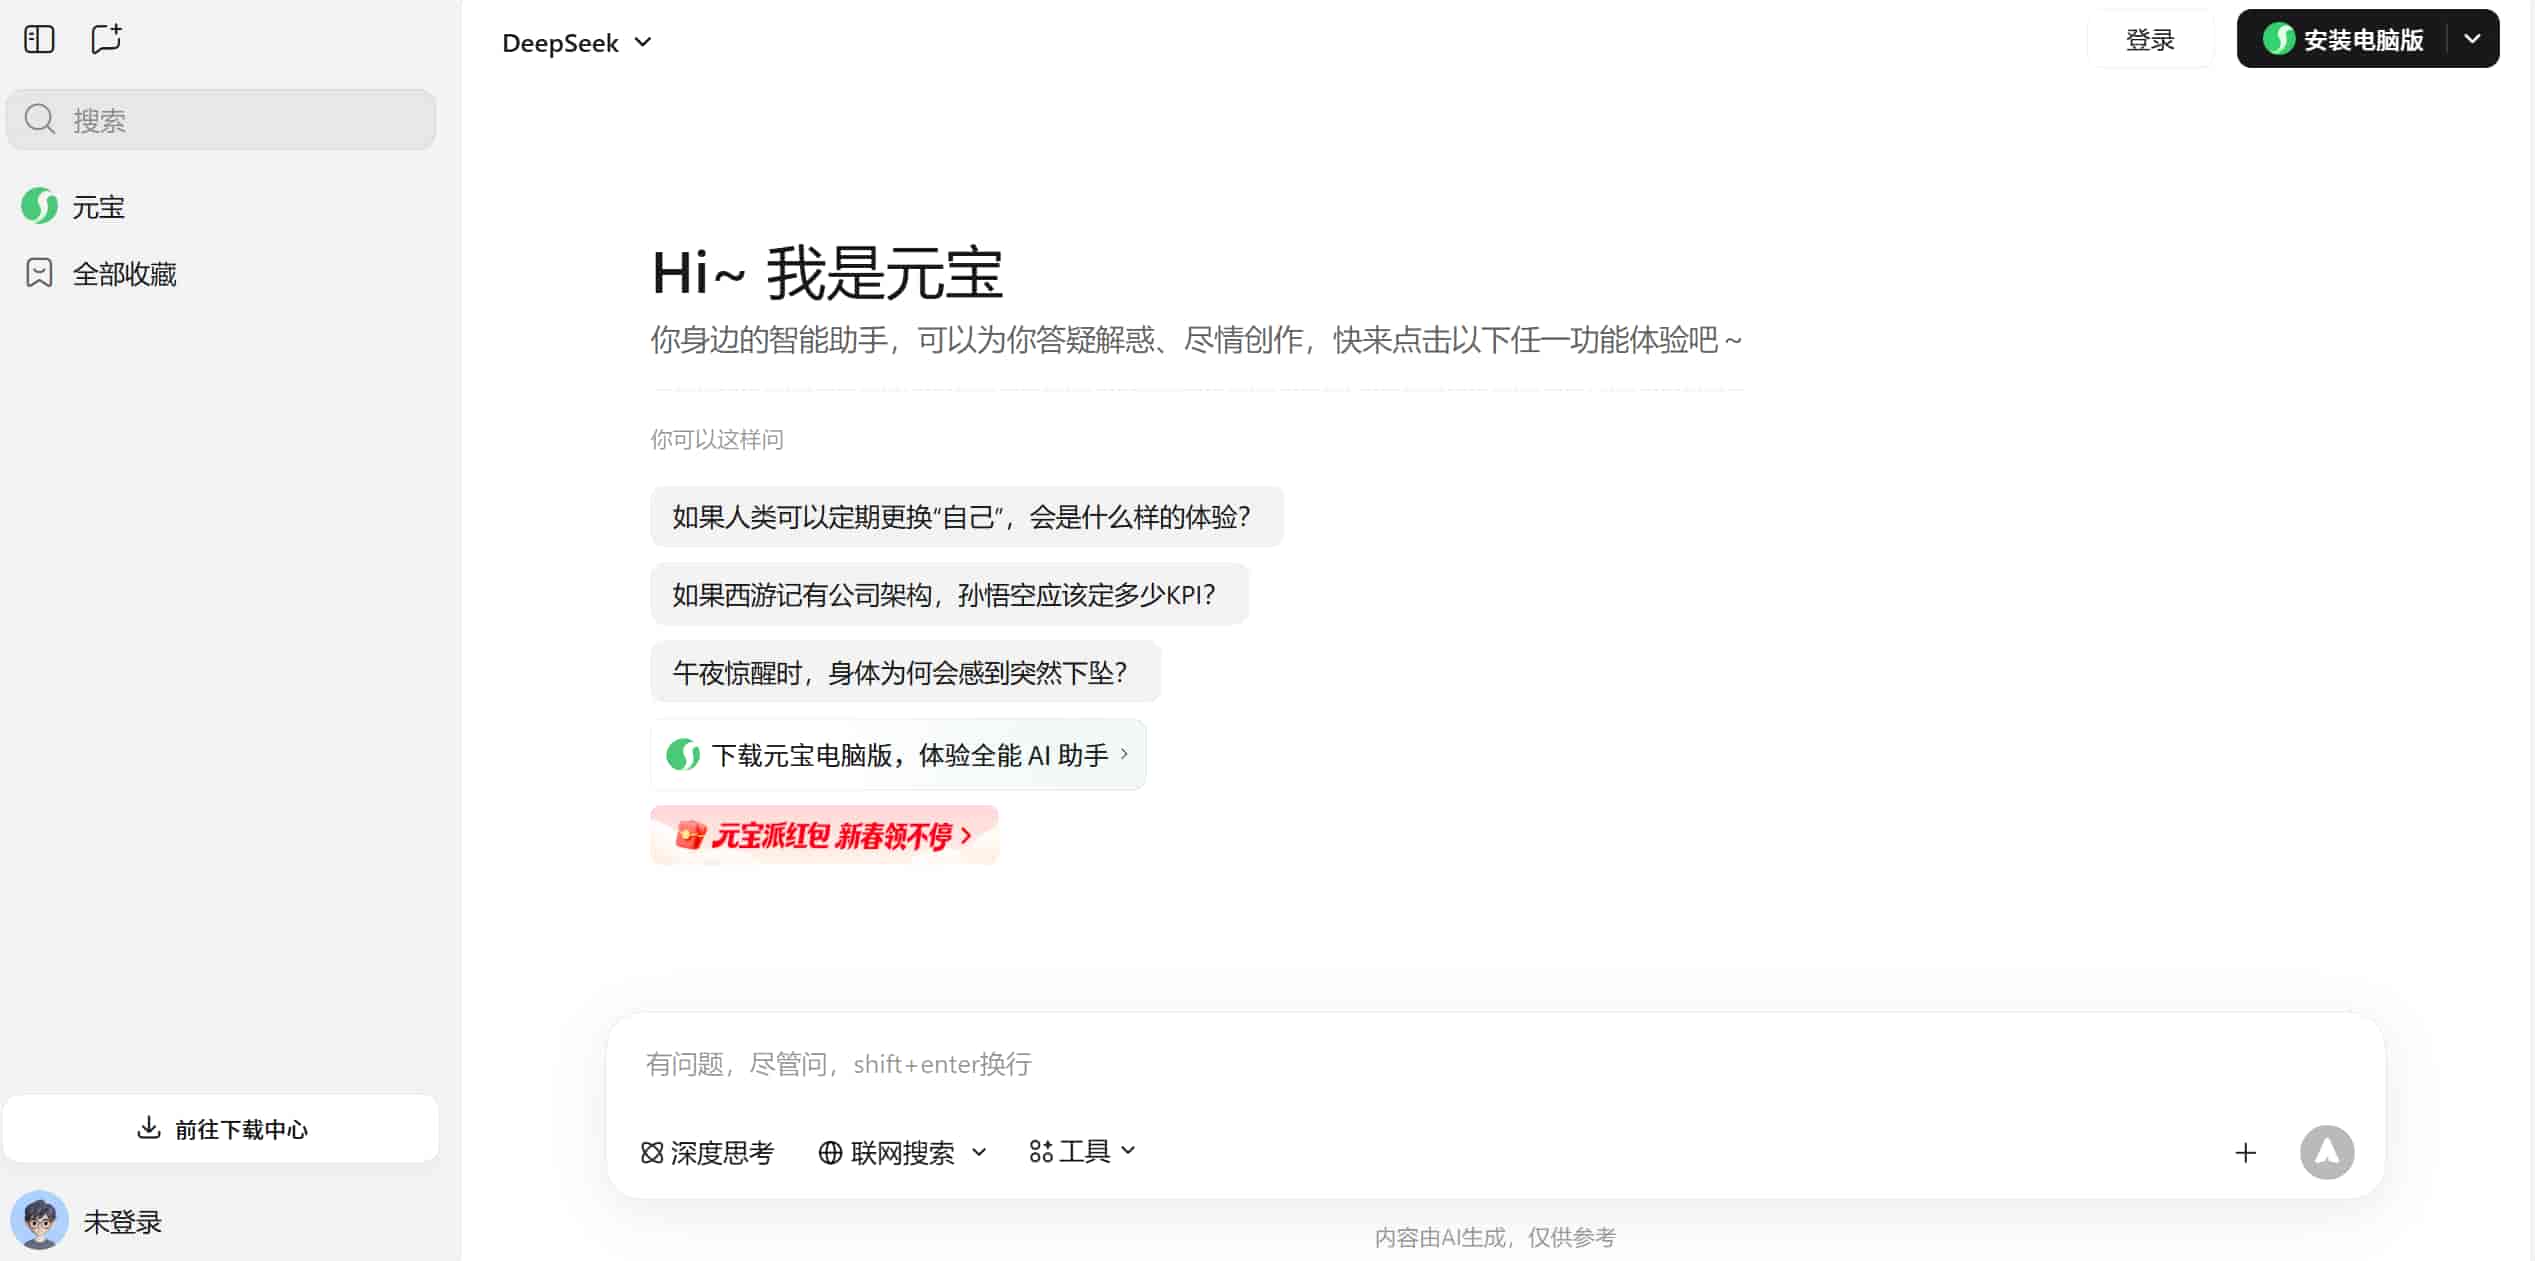2535x1261 pixels.
Task: Toggle 深度思考 deep thinking mode
Action: pyautogui.click(x=707, y=1153)
